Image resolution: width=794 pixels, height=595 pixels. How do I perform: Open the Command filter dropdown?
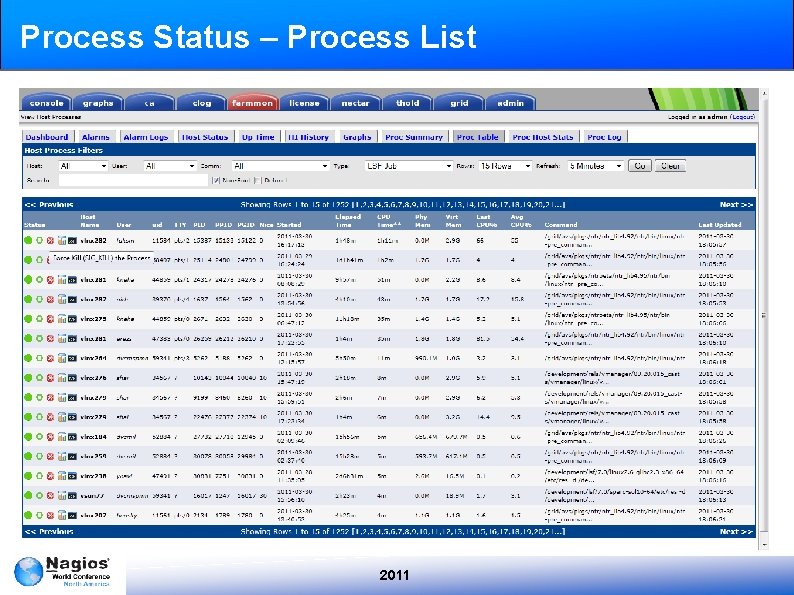point(281,166)
